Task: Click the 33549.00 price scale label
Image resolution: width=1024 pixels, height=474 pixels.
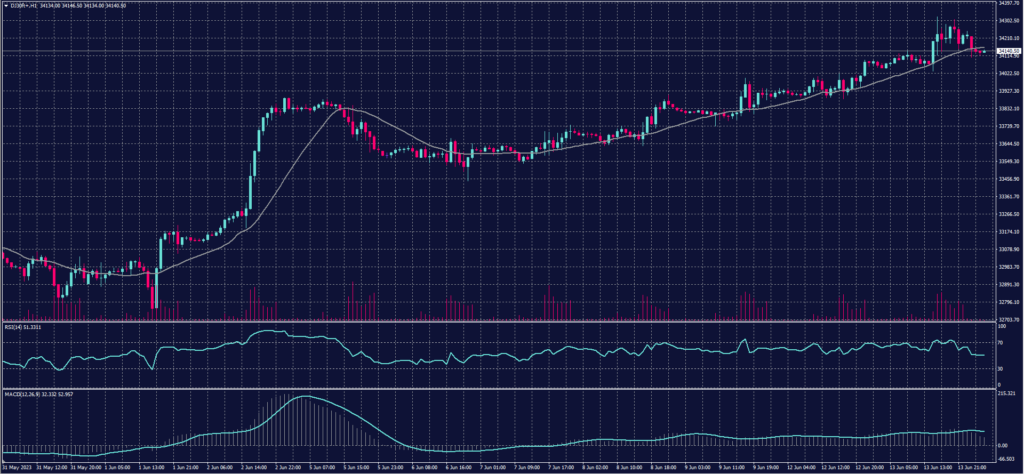Action: [1005, 161]
